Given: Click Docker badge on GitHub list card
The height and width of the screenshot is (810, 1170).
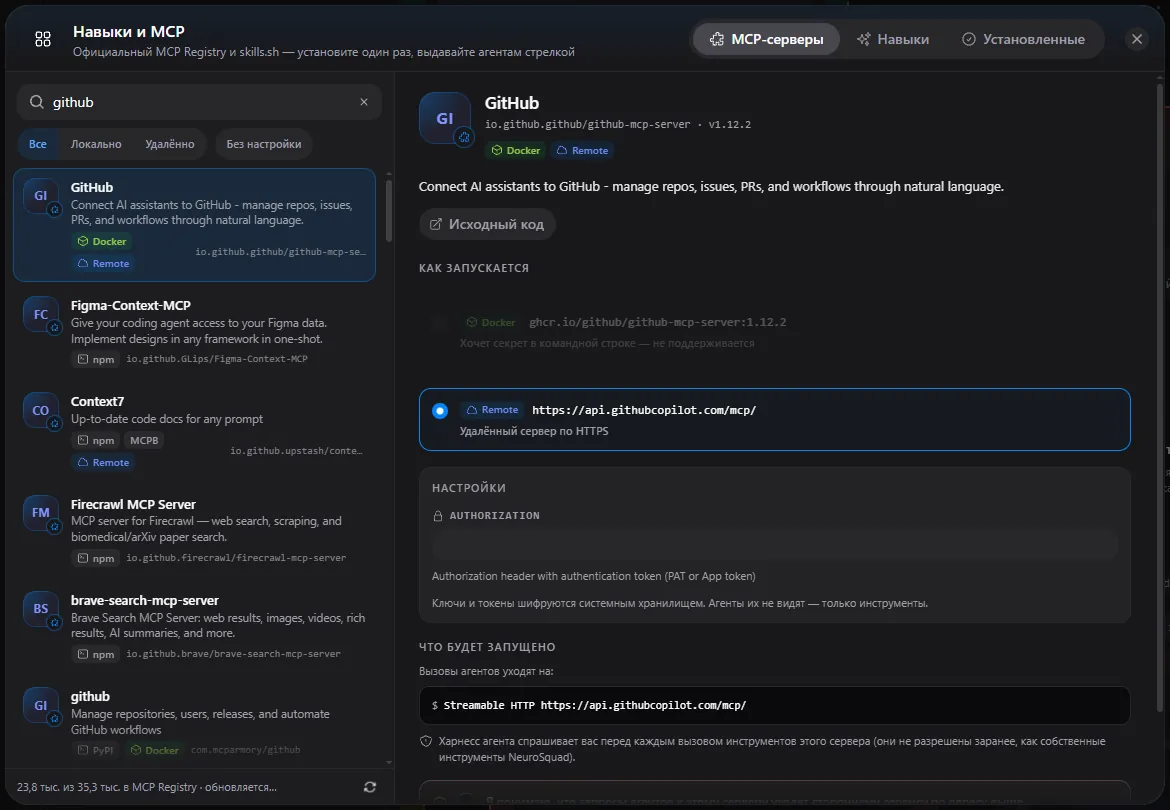Looking at the screenshot, I should pyautogui.click(x=102, y=242).
